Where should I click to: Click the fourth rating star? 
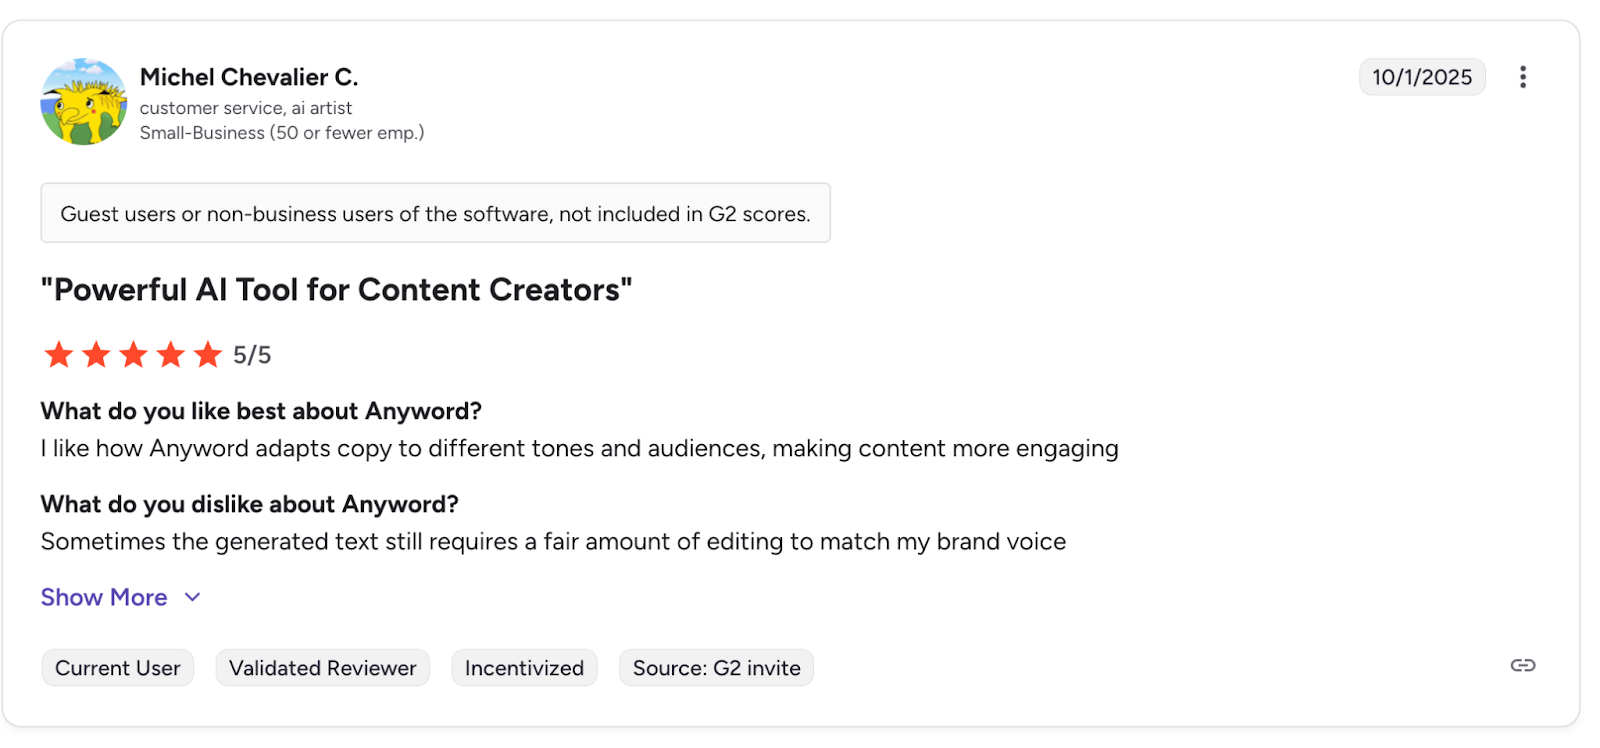tap(171, 354)
